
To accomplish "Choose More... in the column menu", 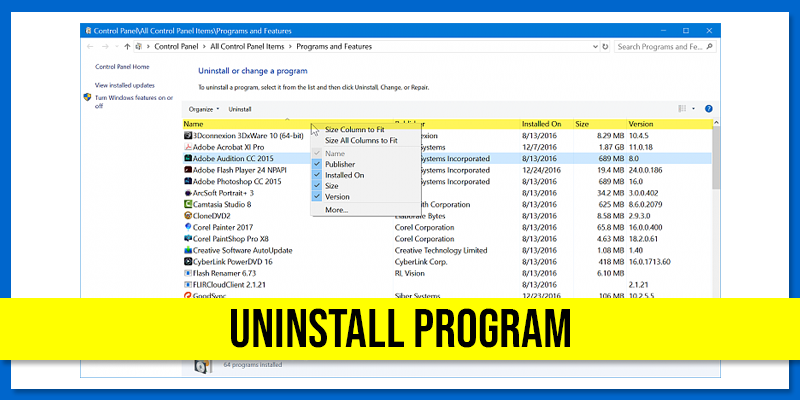I will coord(336,210).
